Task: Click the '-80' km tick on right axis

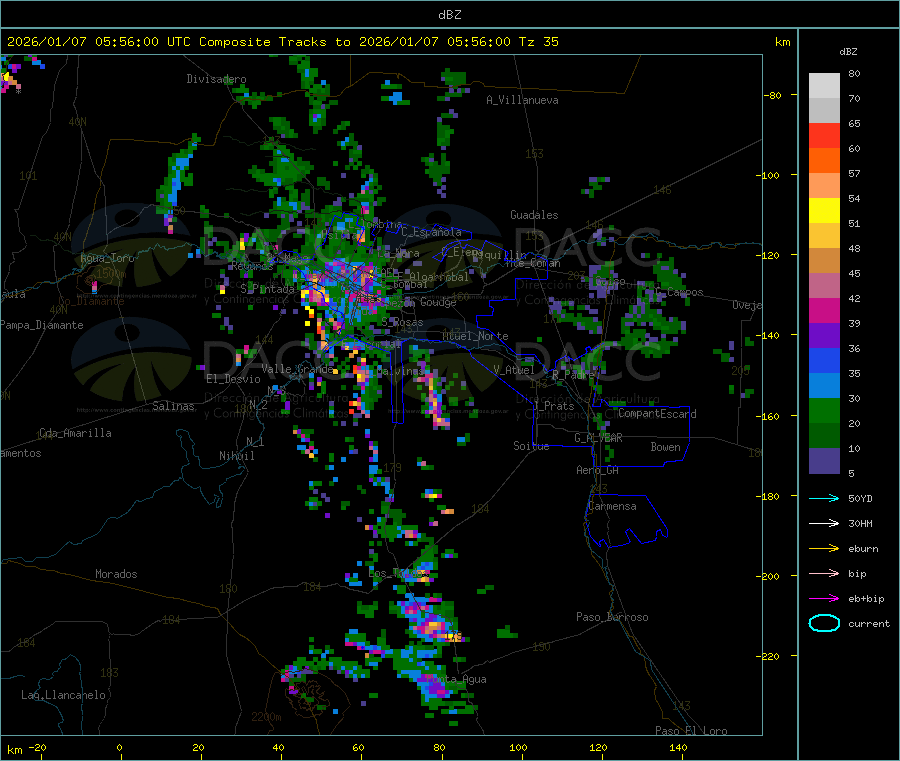Action: [x=773, y=95]
